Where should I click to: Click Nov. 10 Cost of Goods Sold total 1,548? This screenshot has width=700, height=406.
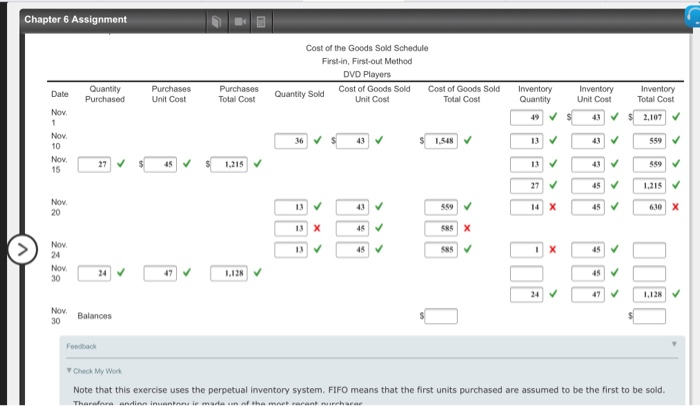tap(441, 141)
